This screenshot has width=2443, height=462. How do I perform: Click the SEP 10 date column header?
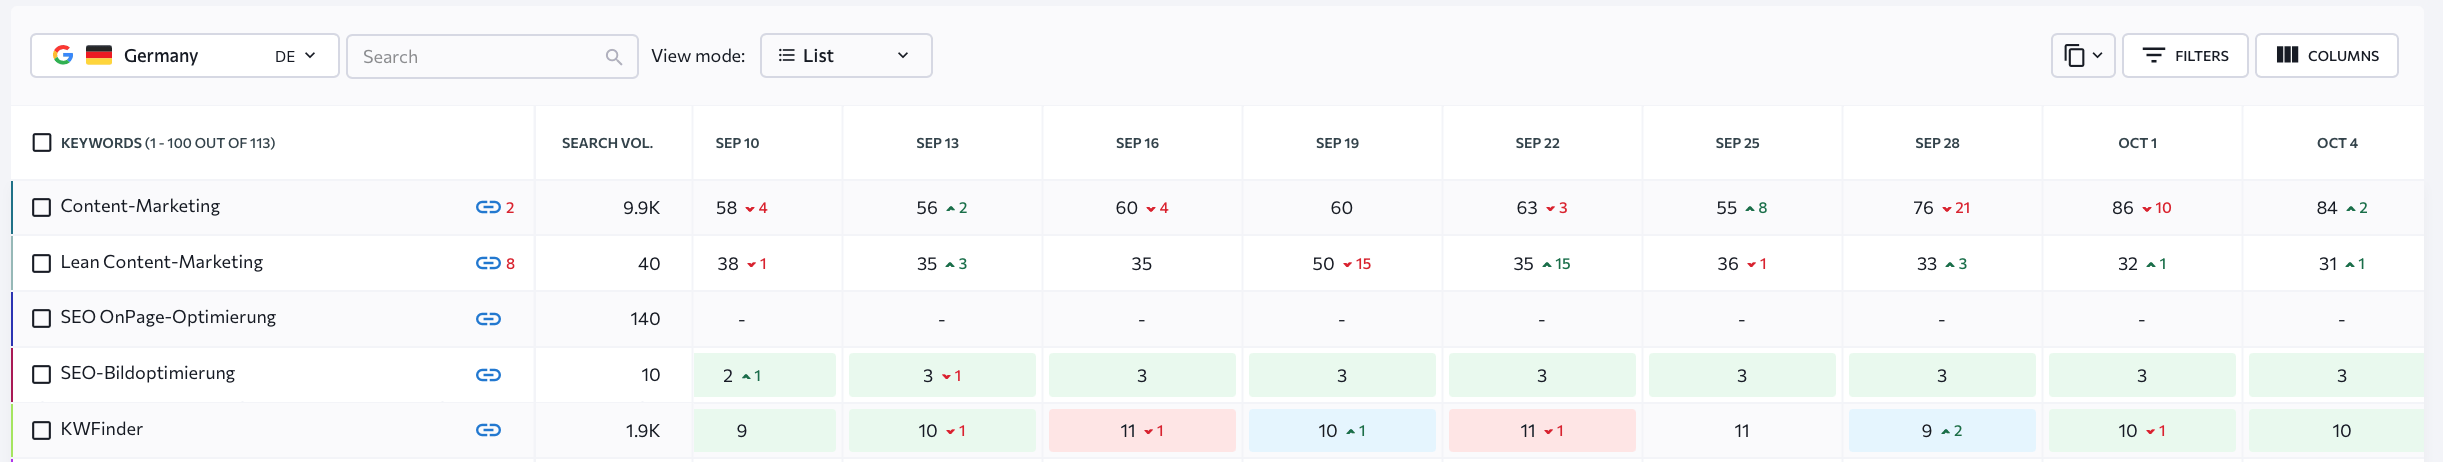click(x=737, y=143)
